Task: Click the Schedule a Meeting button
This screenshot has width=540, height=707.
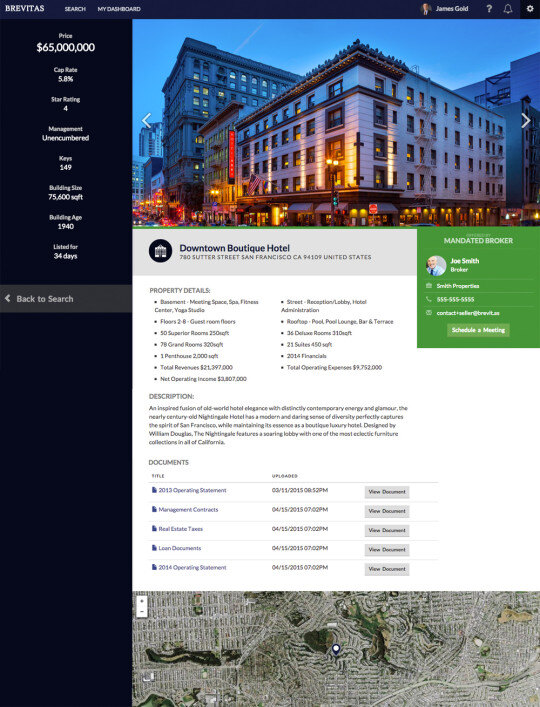Action: point(478,330)
